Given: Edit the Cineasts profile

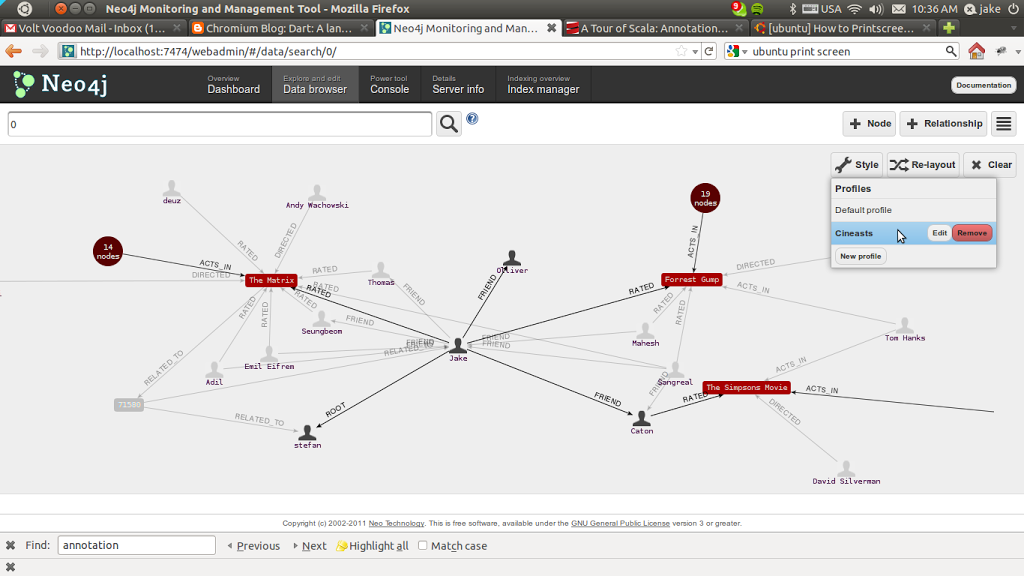Looking at the screenshot, I should coord(939,233).
